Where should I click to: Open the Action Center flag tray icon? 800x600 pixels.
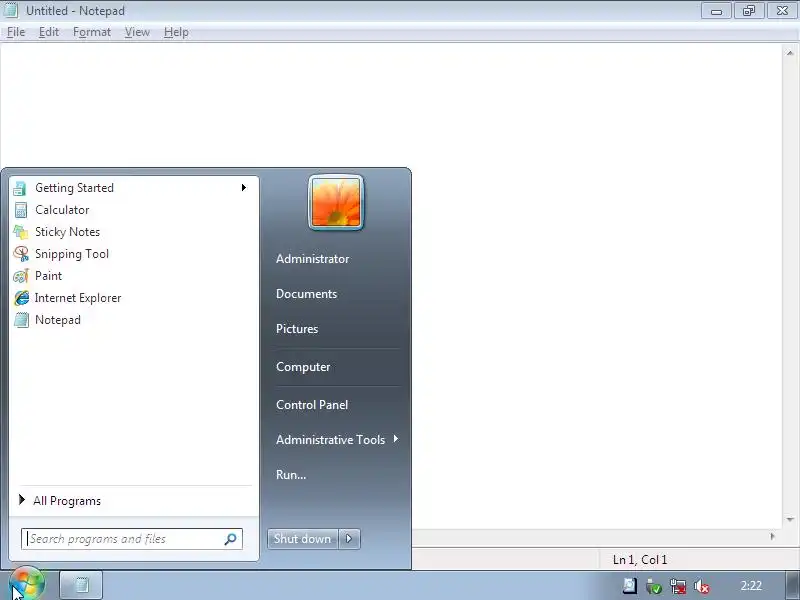point(630,586)
